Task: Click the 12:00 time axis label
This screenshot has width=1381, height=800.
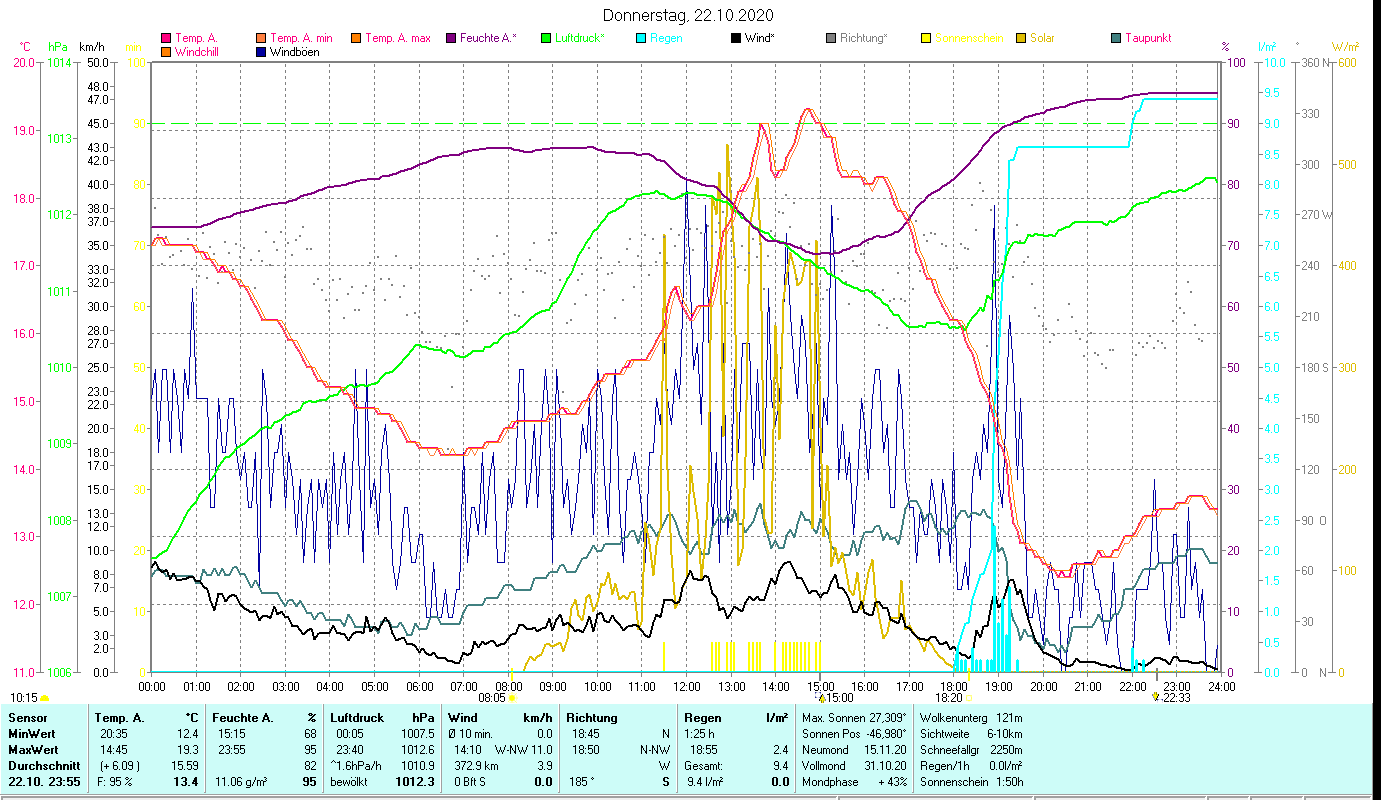Action: coord(687,686)
